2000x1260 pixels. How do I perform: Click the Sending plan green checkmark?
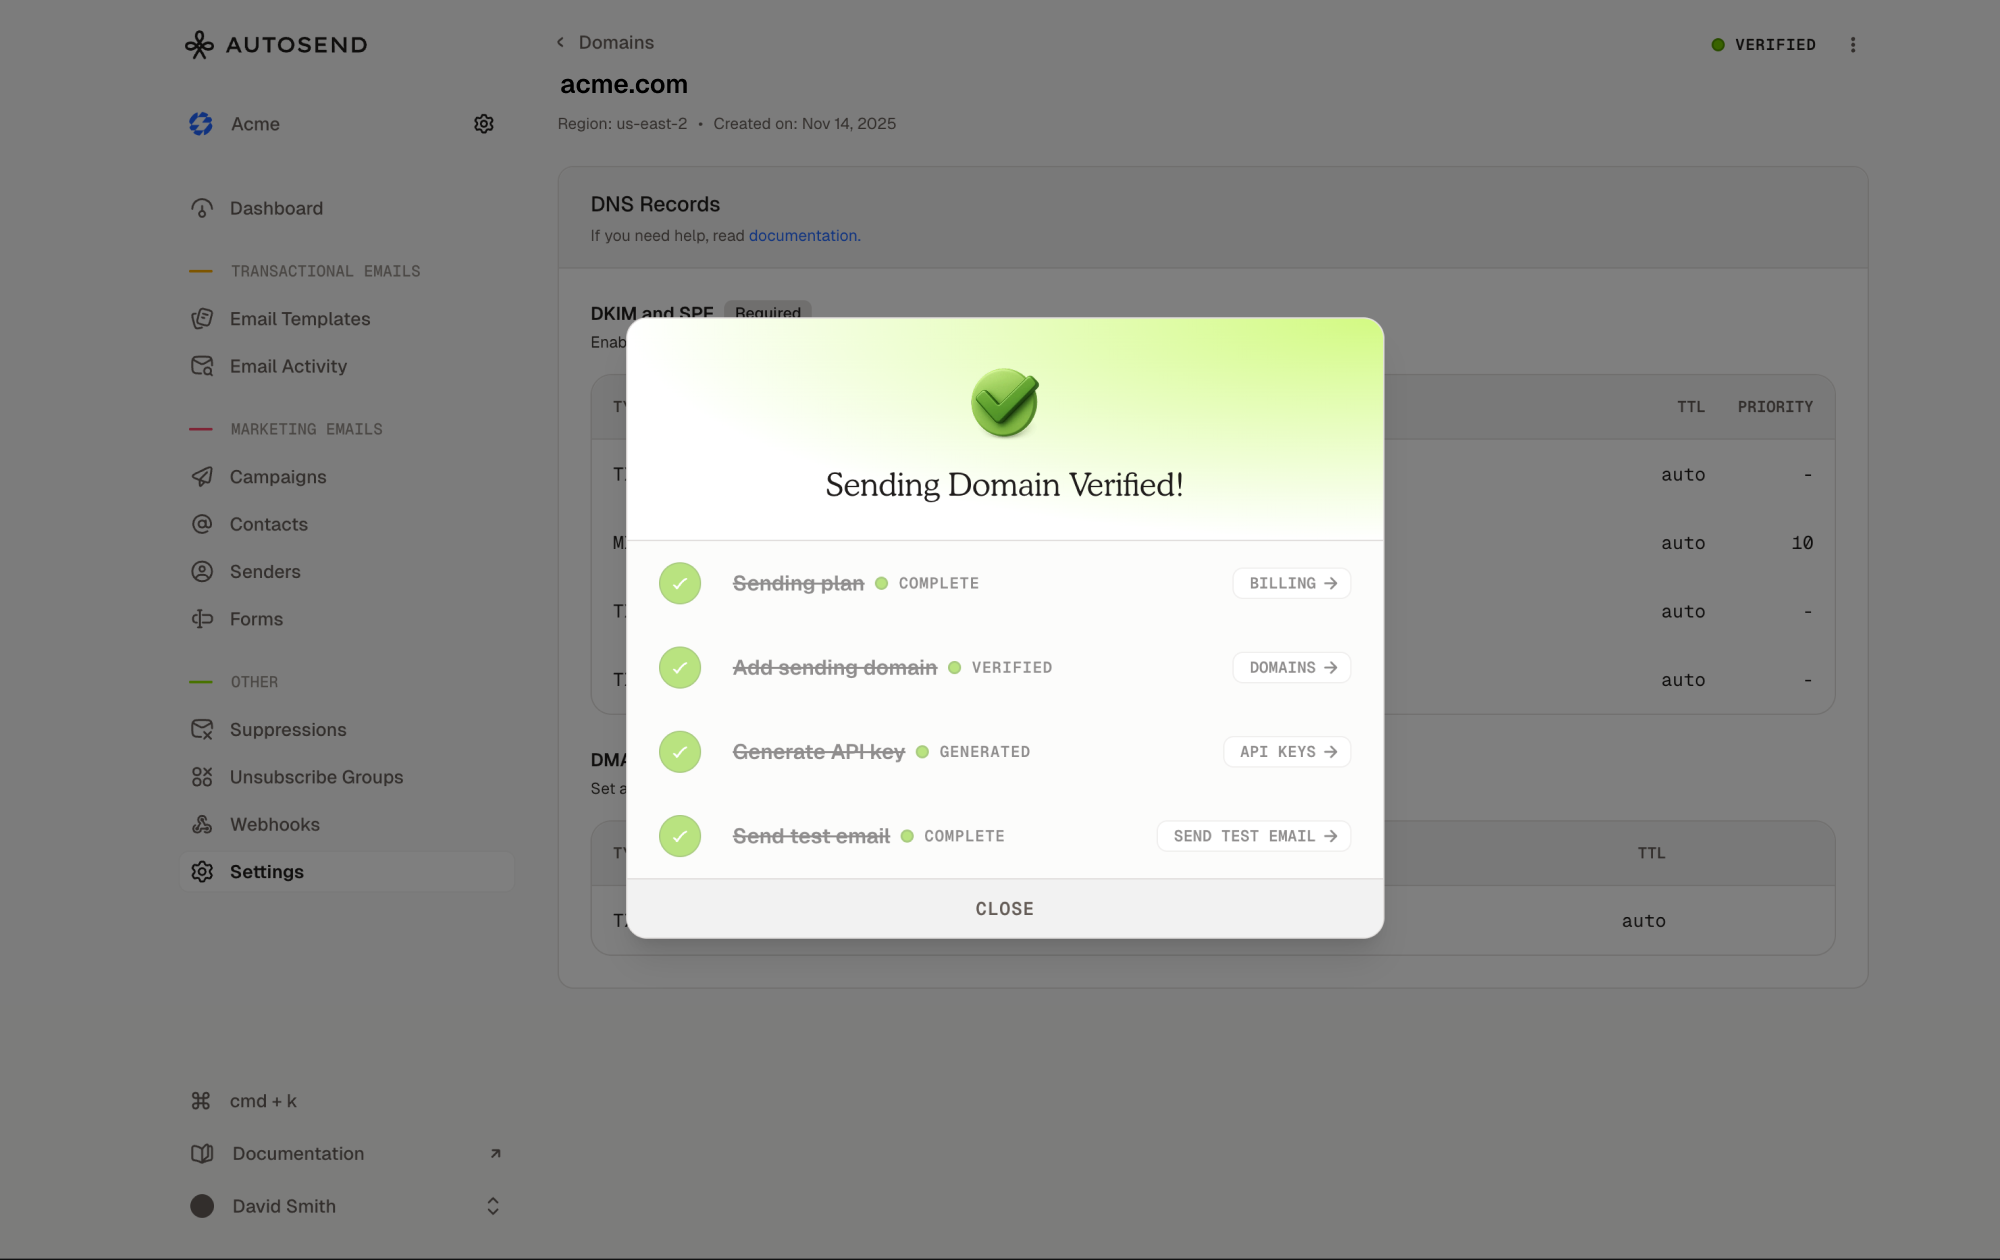point(680,584)
